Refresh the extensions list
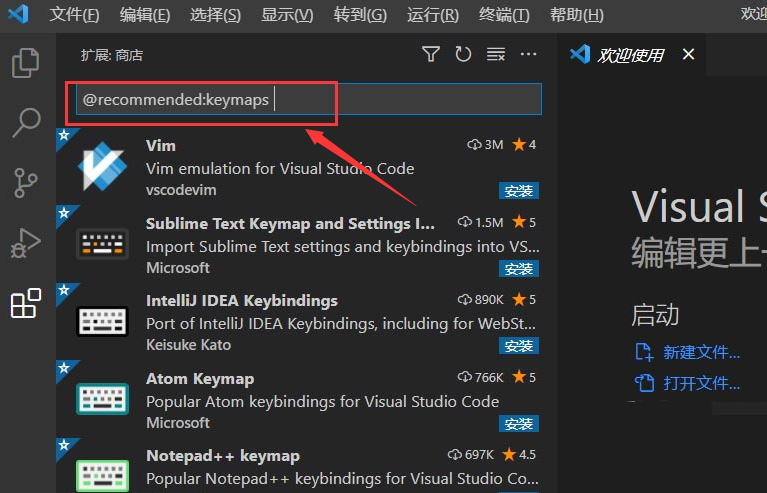This screenshot has width=767, height=493. coord(463,55)
